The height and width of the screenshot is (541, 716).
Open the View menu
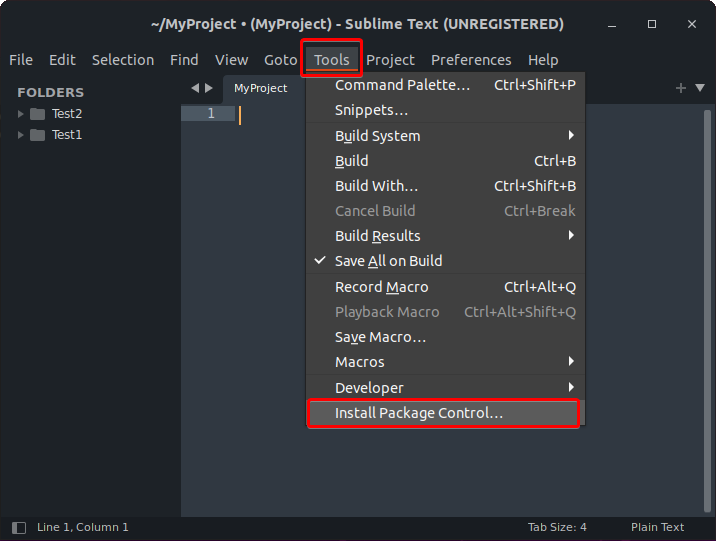(x=232, y=60)
